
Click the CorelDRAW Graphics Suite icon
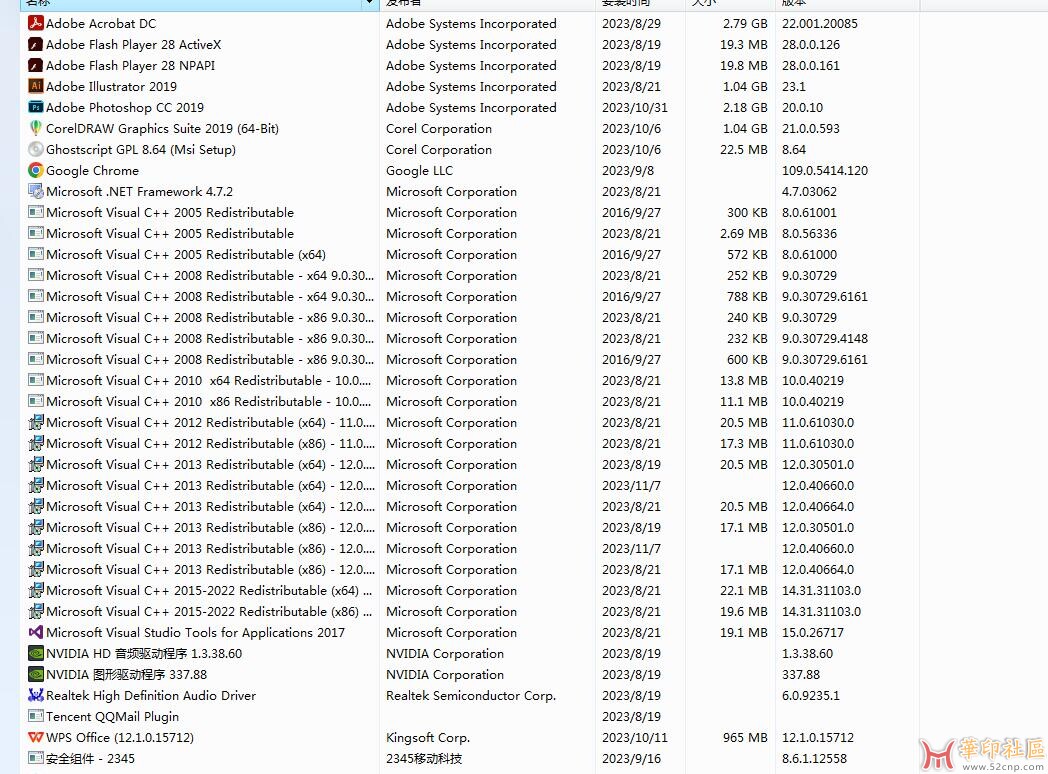pos(35,128)
